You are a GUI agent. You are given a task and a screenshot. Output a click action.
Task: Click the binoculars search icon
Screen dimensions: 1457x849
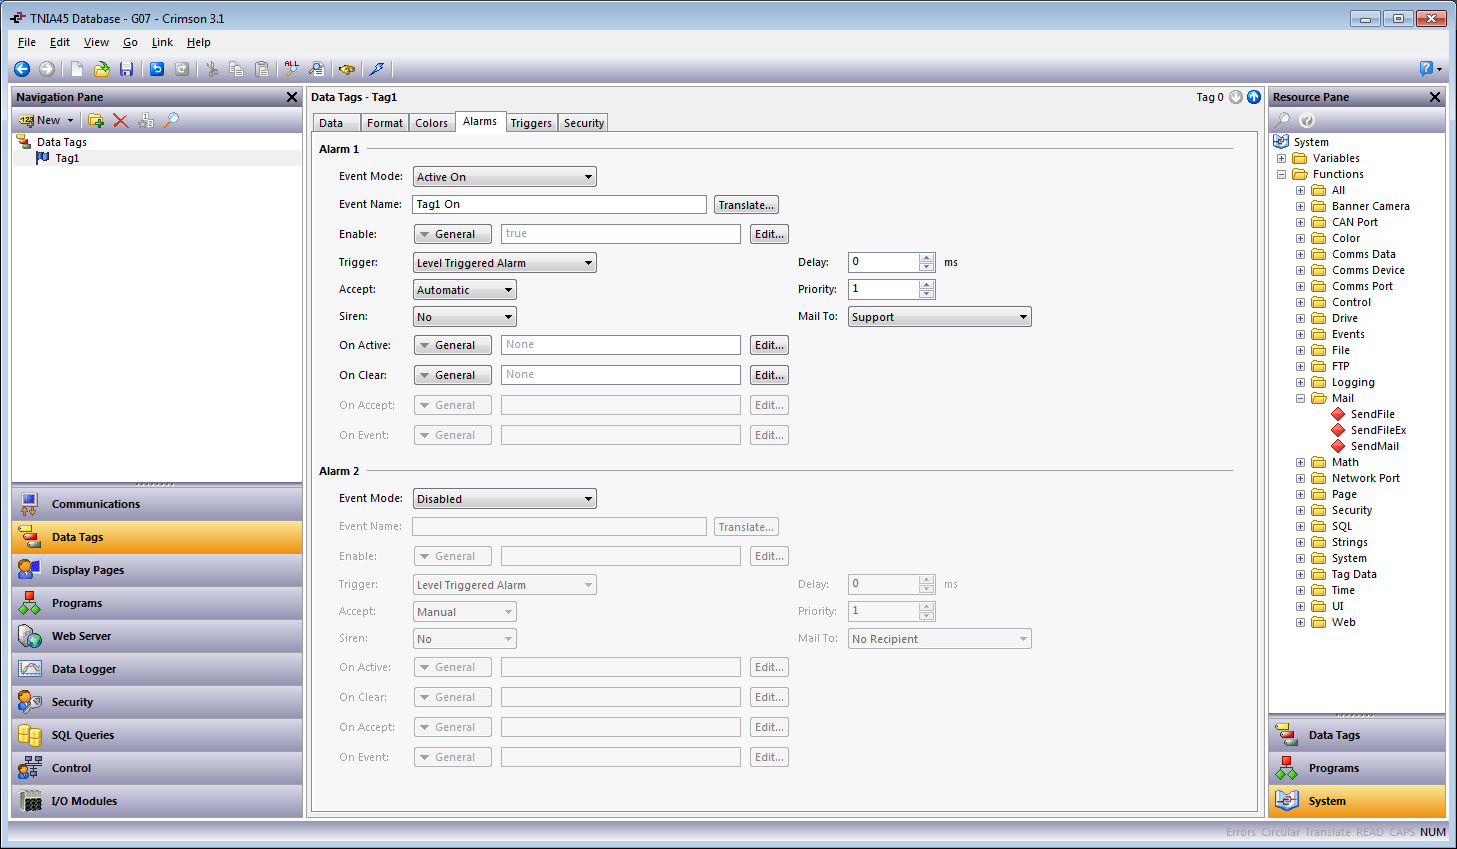[347, 69]
